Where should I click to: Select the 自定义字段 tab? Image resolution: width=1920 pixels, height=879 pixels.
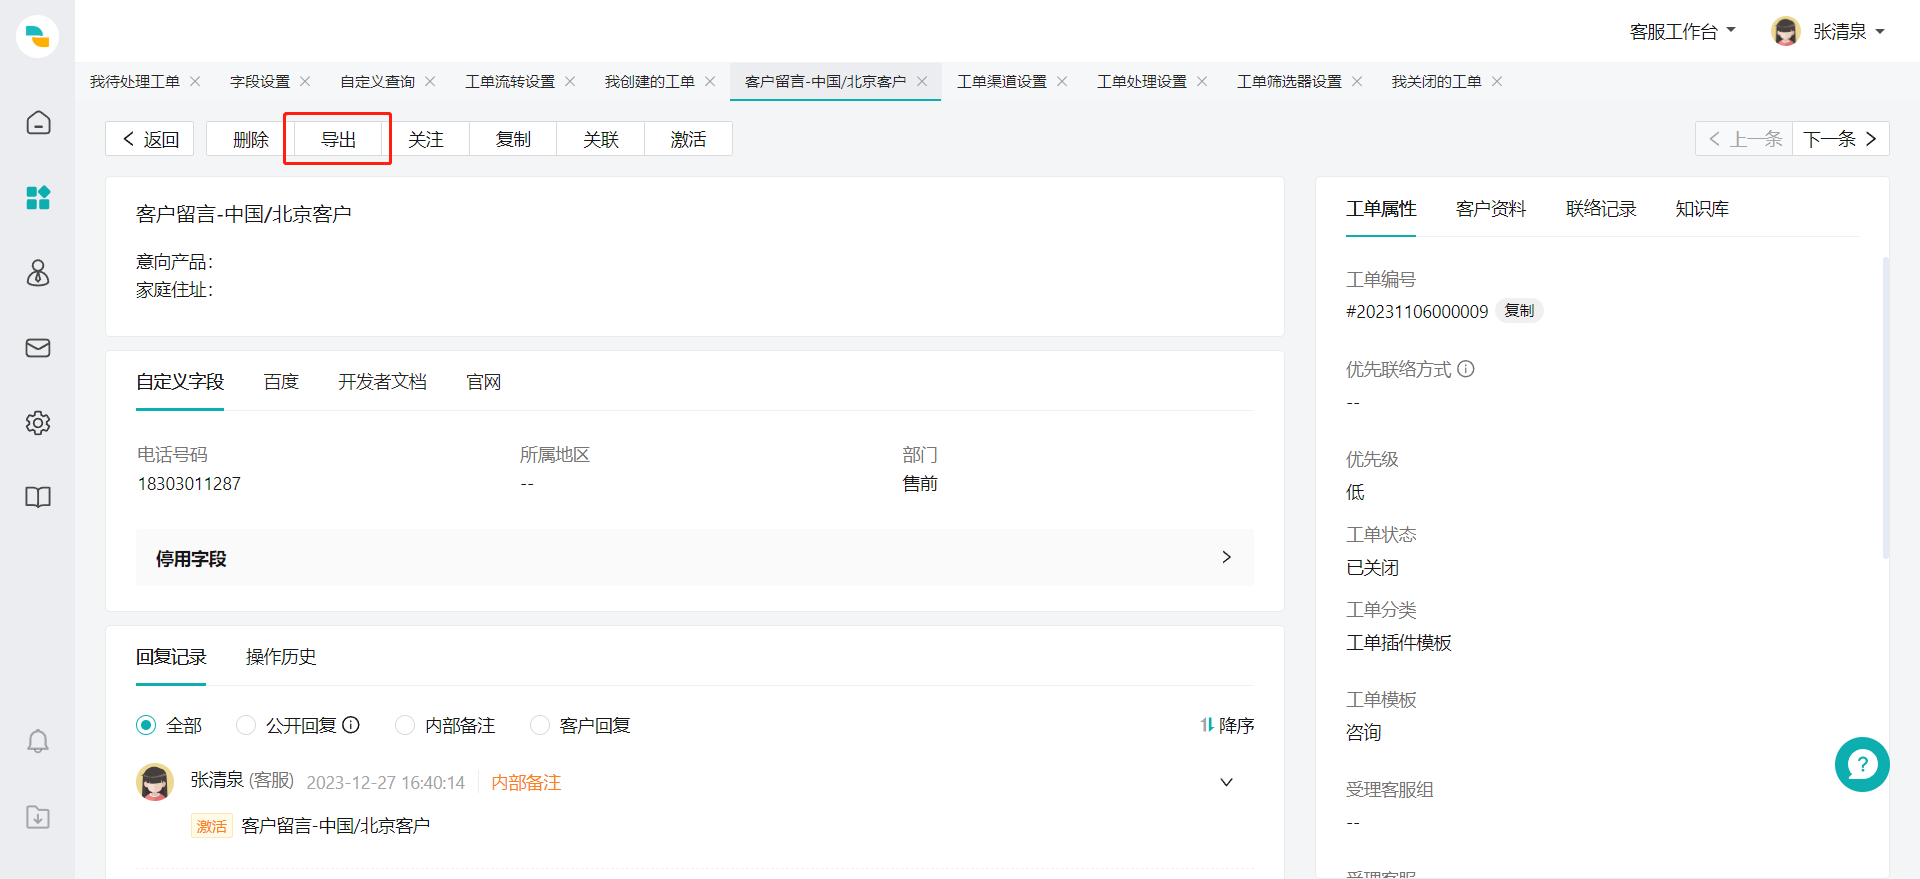pos(180,382)
